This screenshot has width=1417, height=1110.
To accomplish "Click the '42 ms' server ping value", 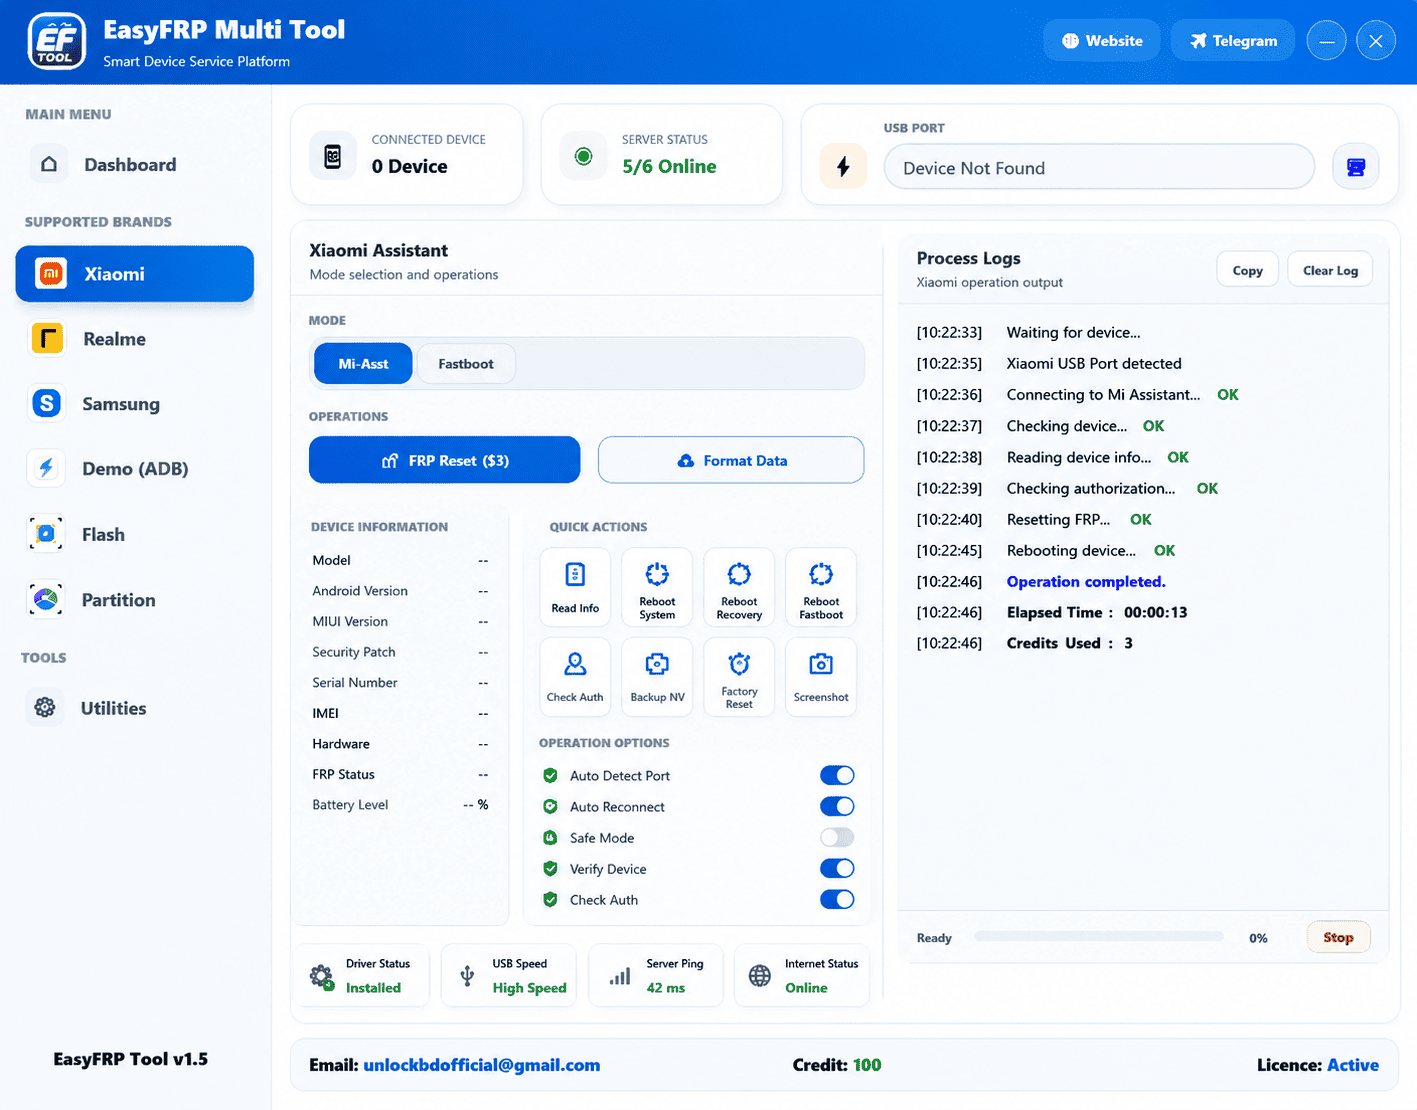I will coord(666,988).
